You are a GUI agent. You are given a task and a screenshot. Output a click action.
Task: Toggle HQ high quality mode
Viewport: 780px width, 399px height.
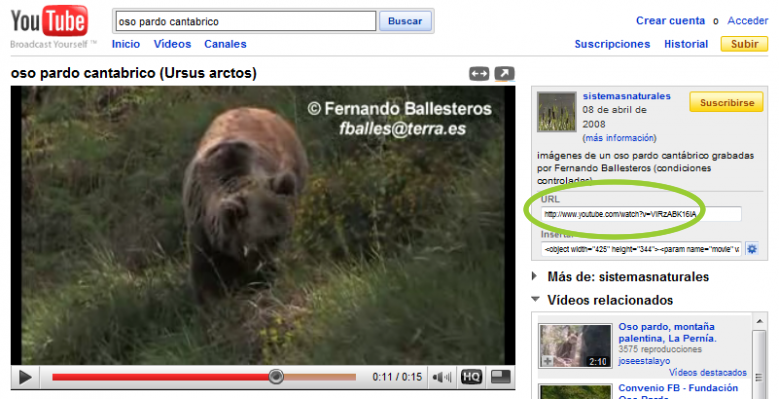click(x=471, y=377)
